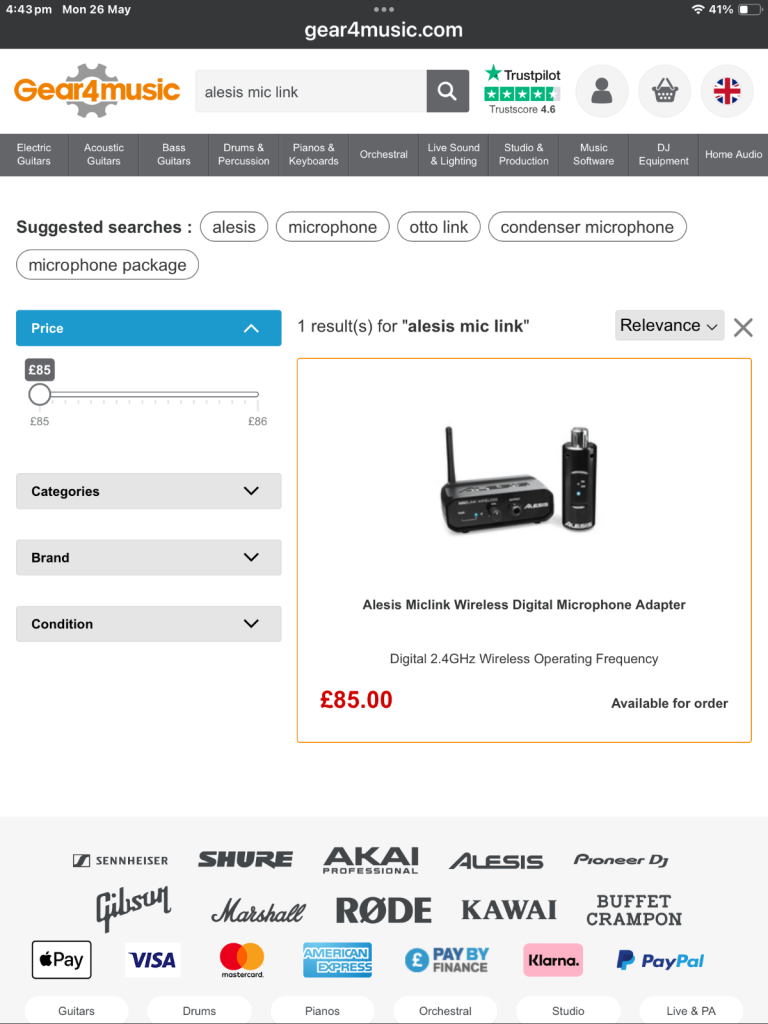Click the PayPal payment logo
Image resolution: width=768 pixels, height=1024 pixels.
click(x=660, y=961)
